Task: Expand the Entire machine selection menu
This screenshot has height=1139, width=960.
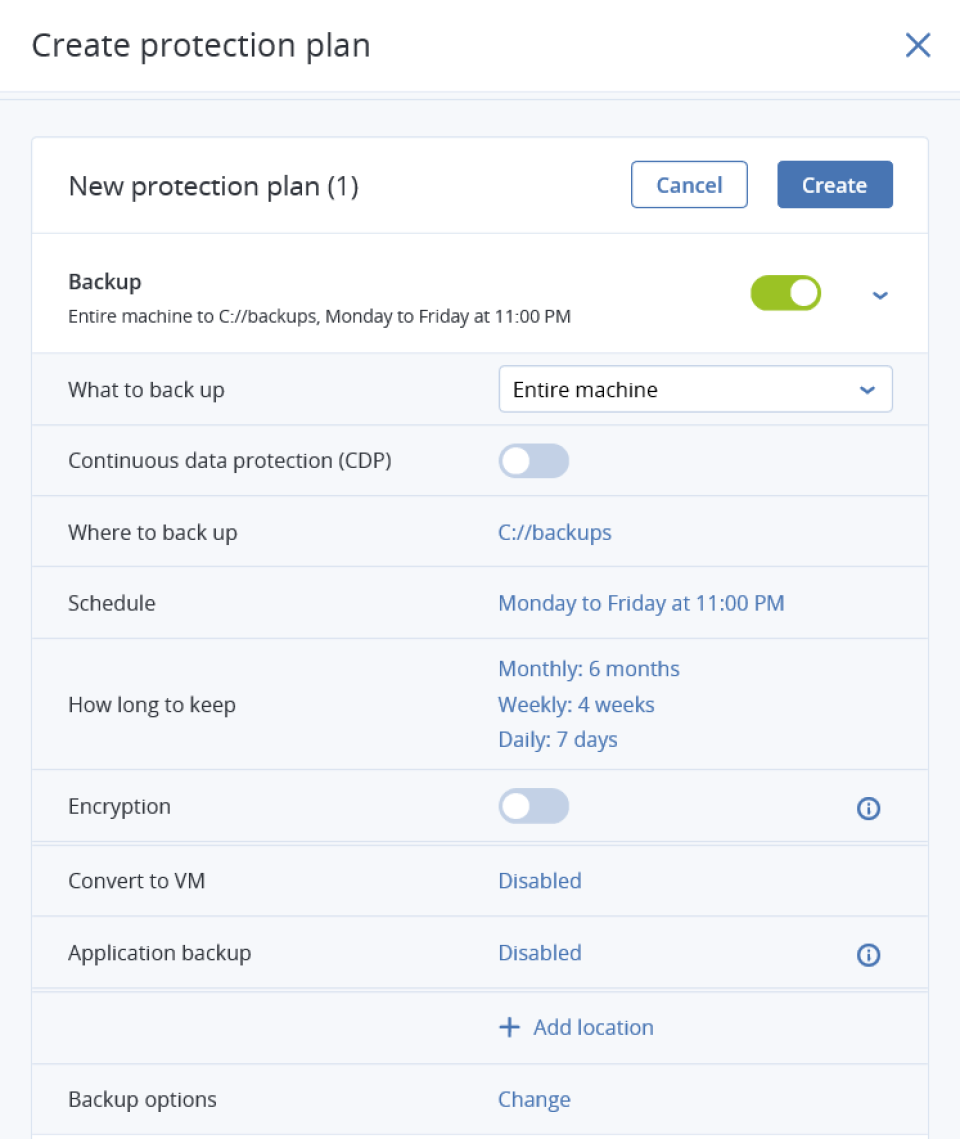Action: click(695, 389)
